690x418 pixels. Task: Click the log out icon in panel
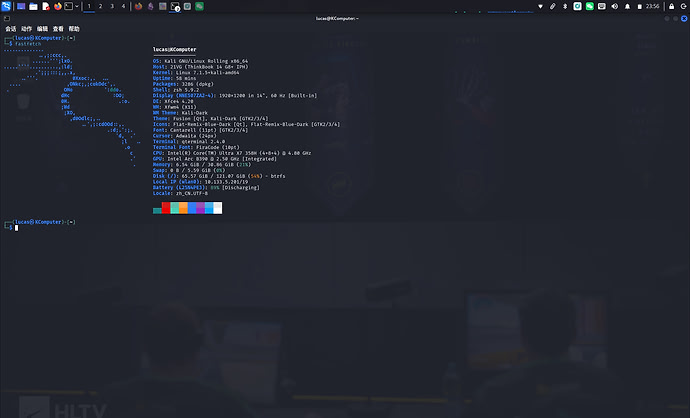(x=683, y=7)
